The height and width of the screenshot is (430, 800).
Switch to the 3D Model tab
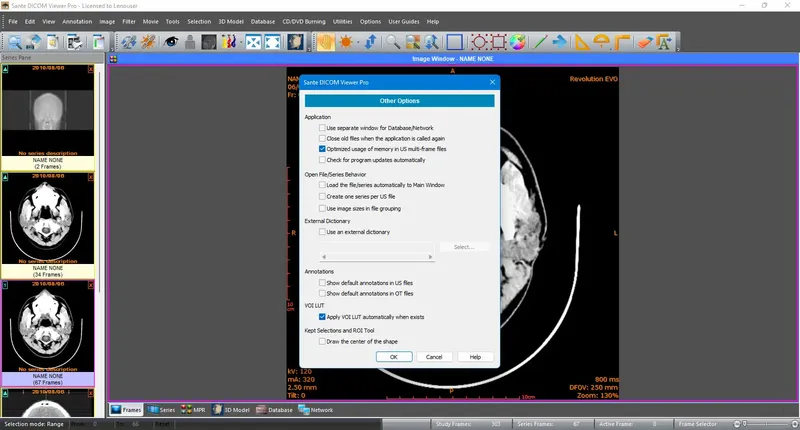tap(231, 410)
